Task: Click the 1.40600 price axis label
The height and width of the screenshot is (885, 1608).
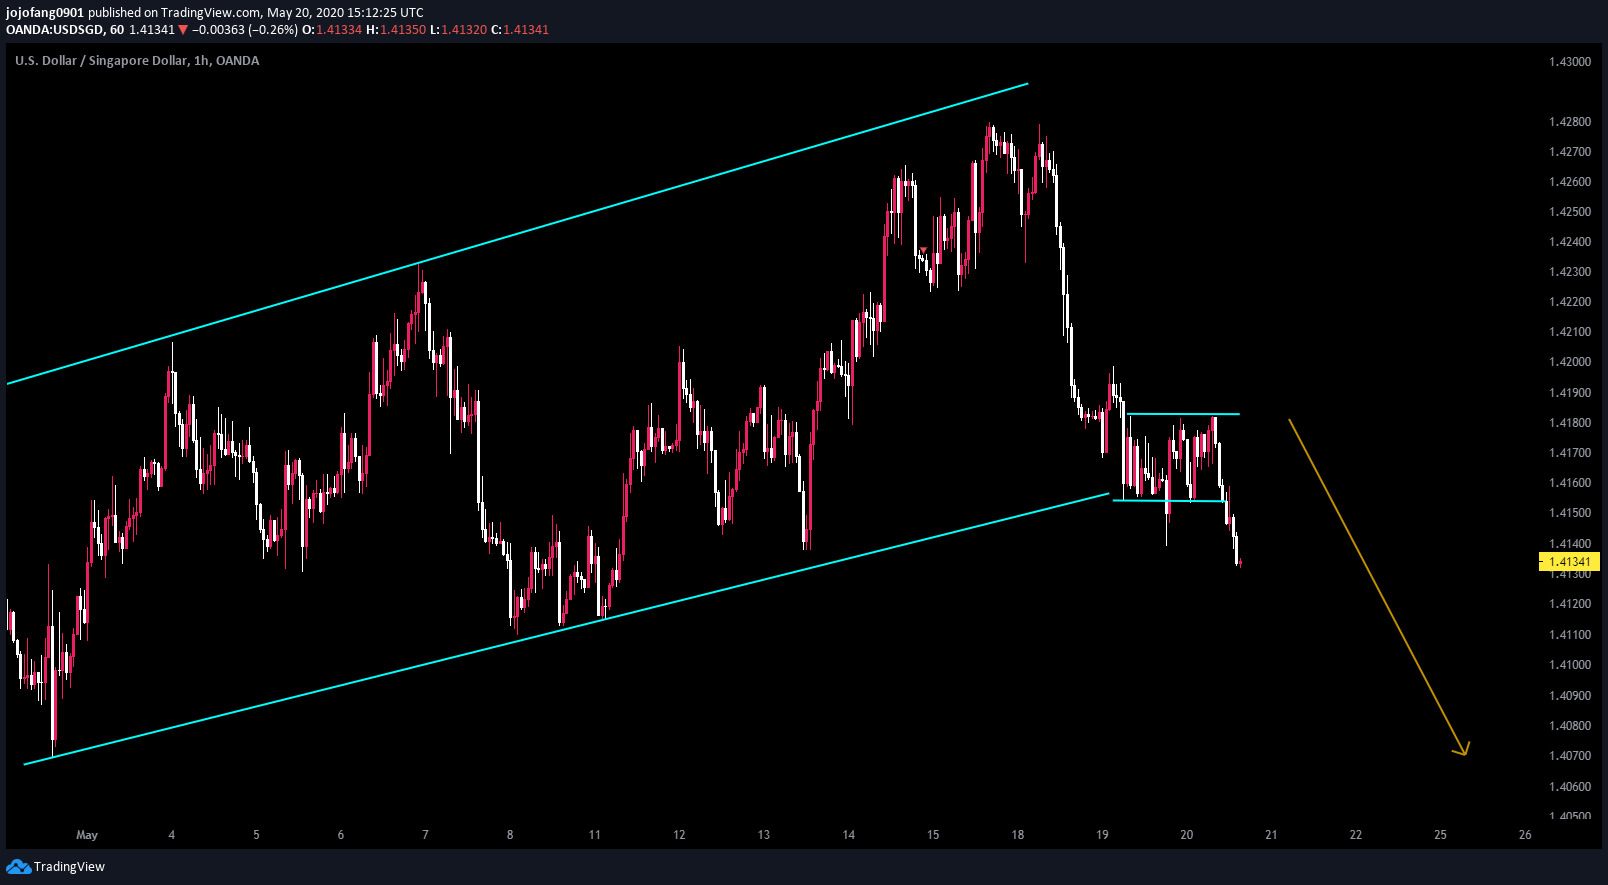Action: pyautogui.click(x=1570, y=787)
